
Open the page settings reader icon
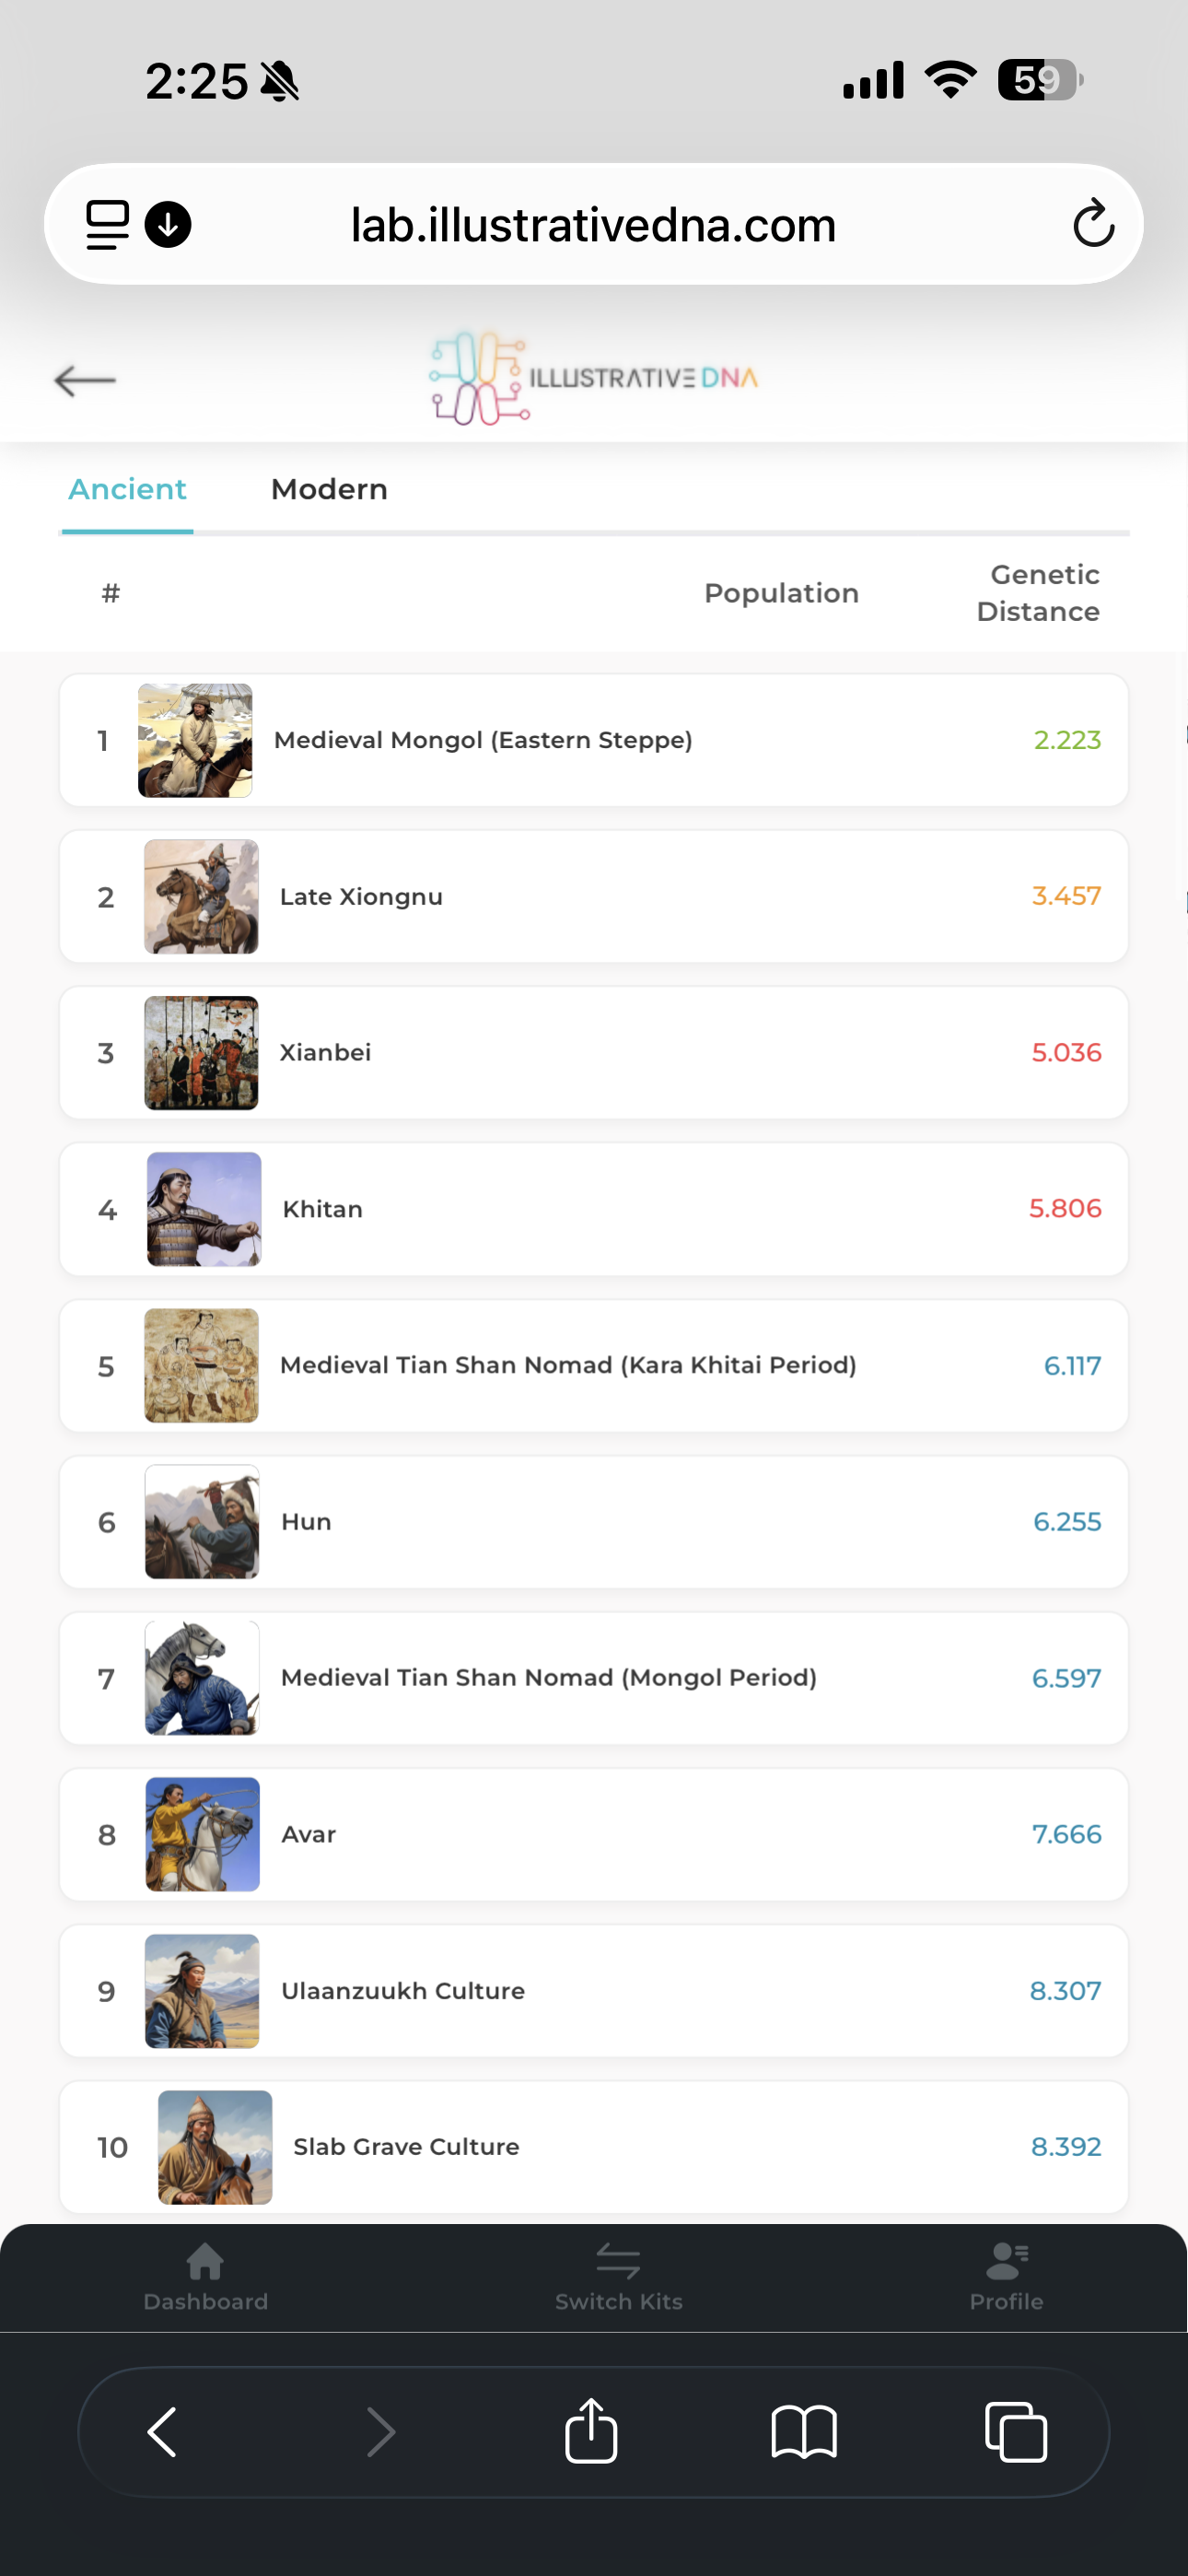(107, 224)
